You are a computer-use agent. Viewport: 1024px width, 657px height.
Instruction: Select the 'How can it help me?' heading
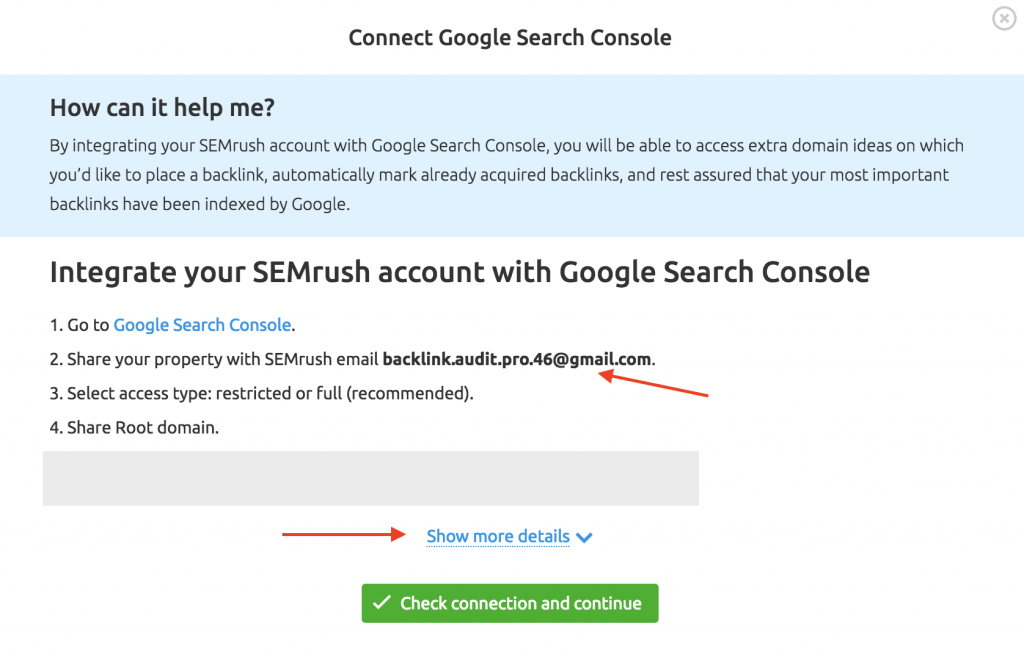click(162, 108)
